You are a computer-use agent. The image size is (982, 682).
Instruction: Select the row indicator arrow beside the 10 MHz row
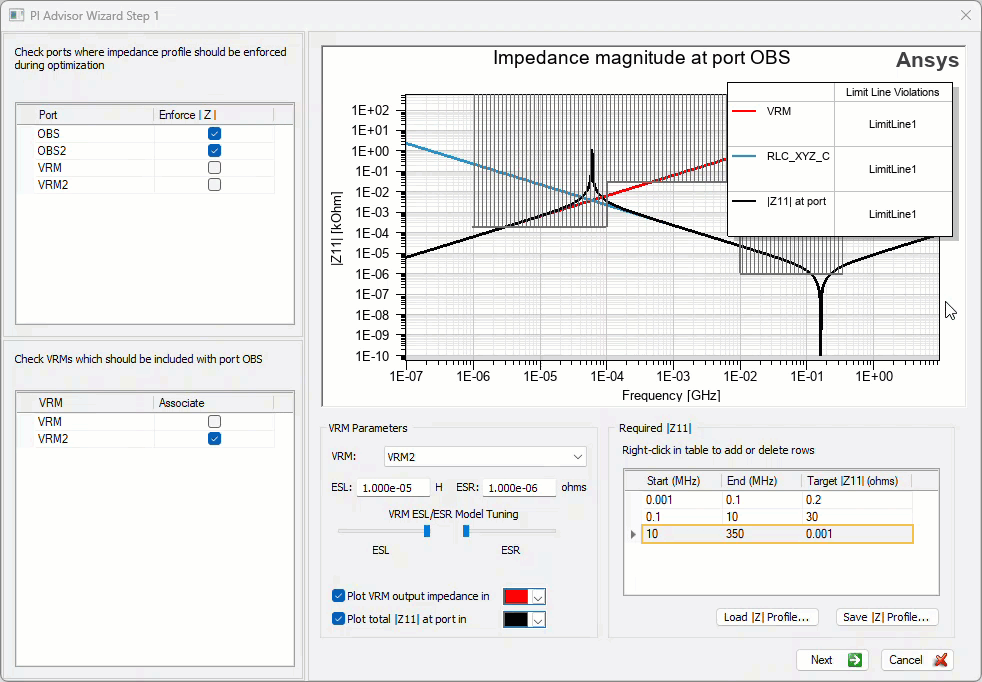tap(631, 533)
